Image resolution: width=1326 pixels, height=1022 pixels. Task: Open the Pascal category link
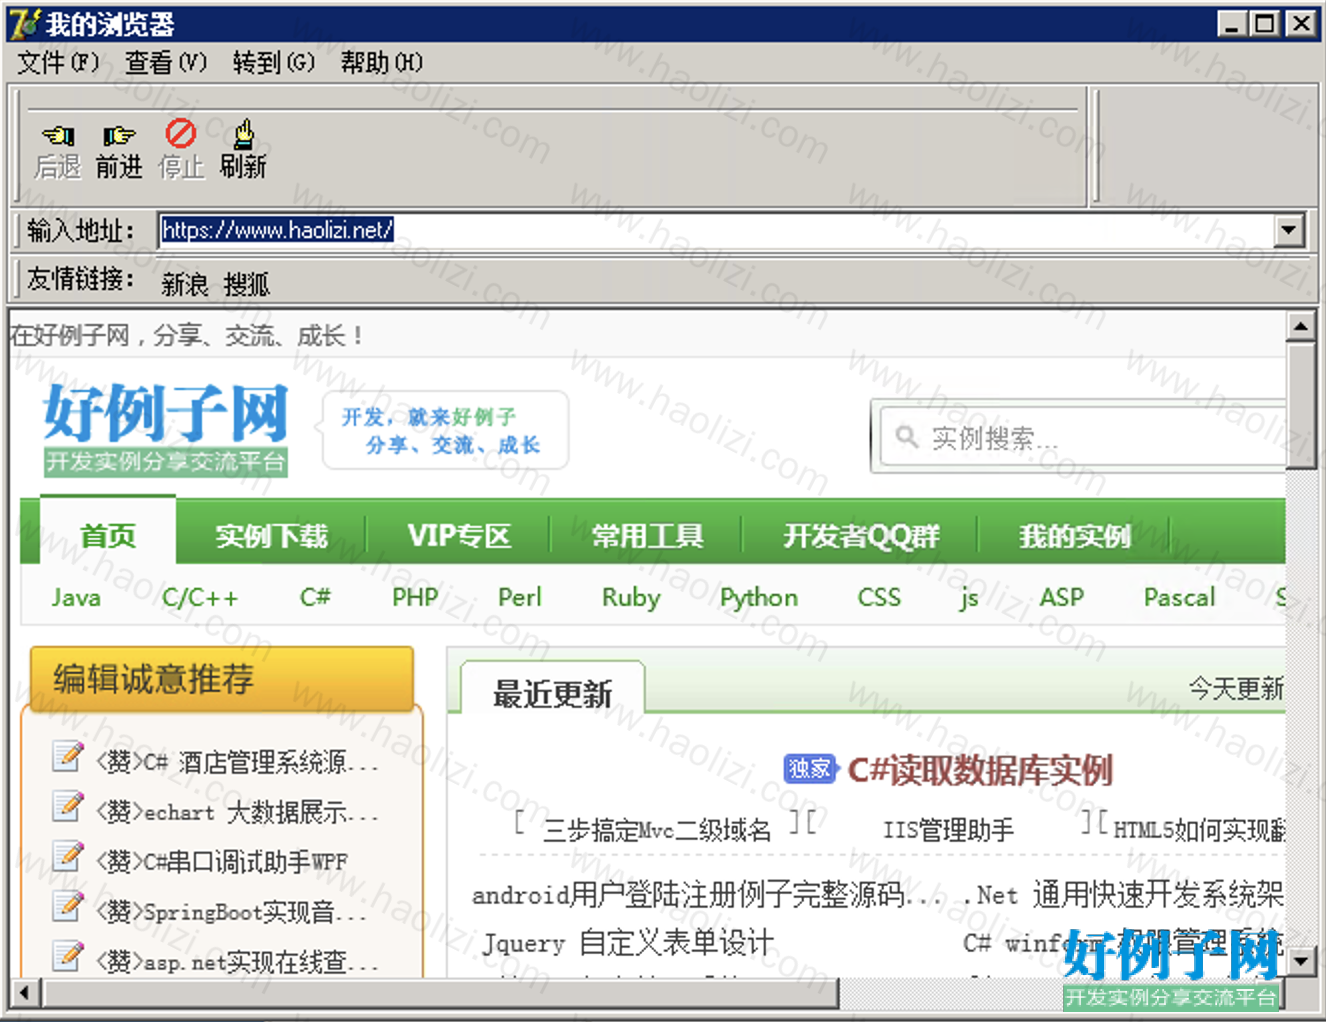pyautogui.click(x=1180, y=598)
